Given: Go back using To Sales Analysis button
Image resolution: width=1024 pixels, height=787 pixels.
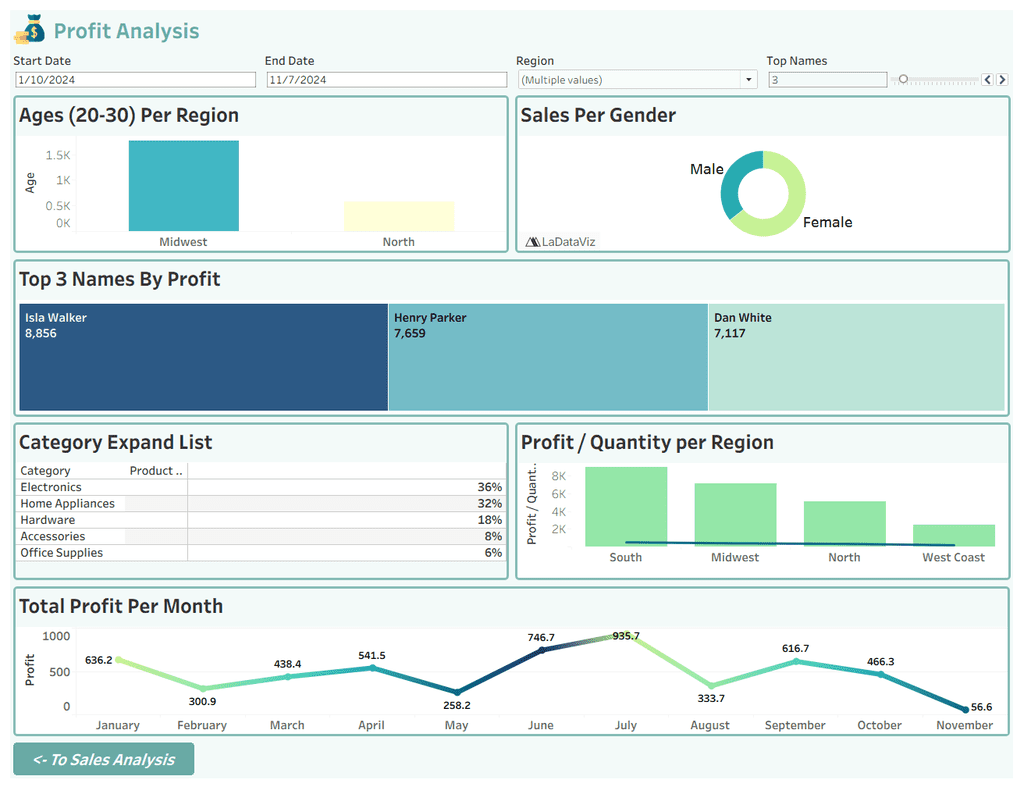Looking at the screenshot, I should click(104, 759).
